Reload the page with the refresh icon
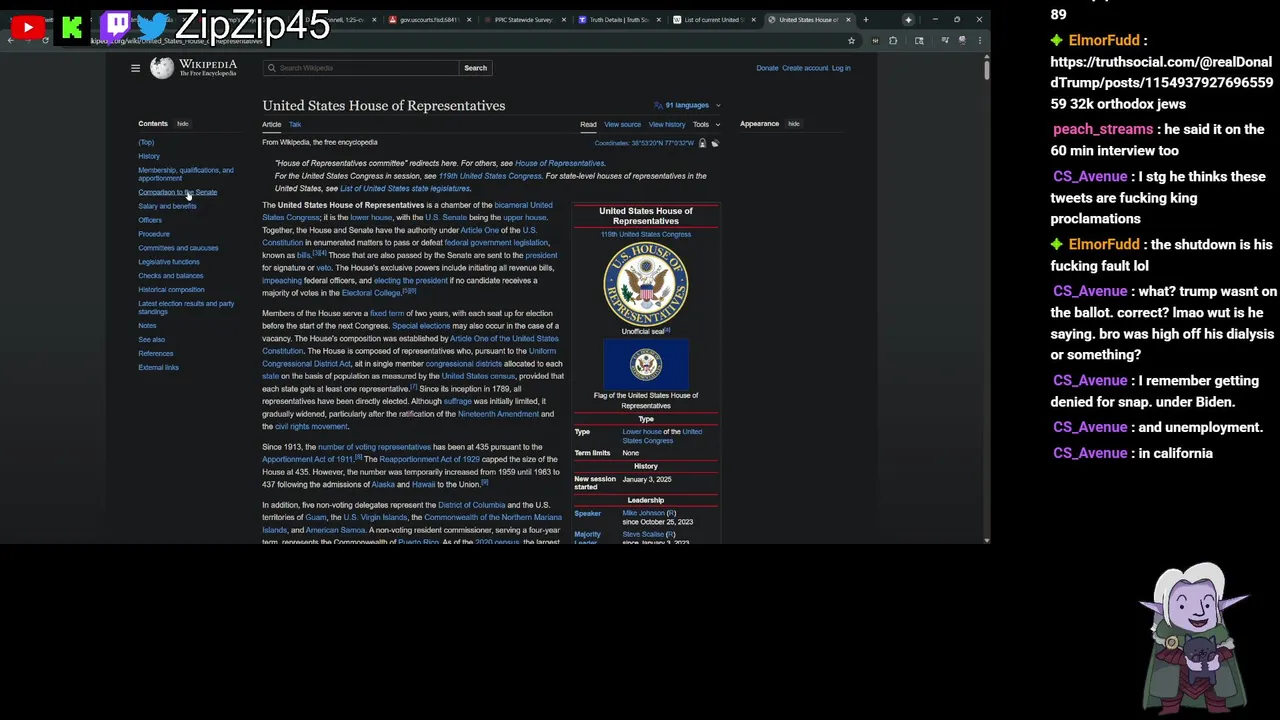Viewport: 1280px width, 720px height. click(x=45, y=41)
